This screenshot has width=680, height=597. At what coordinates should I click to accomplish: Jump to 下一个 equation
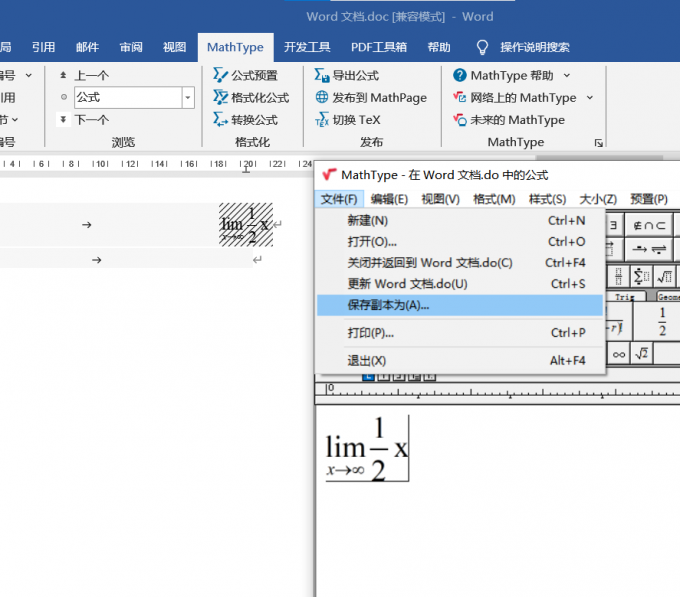coord(91,120)
